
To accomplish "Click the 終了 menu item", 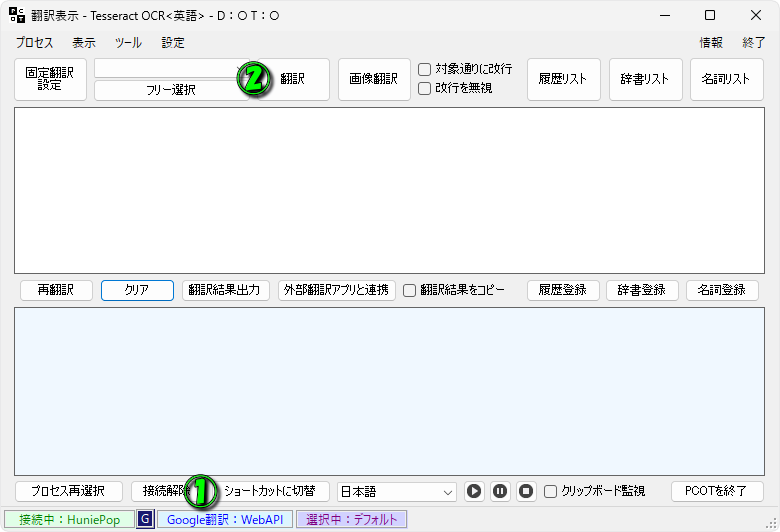I will pos(754,43).
